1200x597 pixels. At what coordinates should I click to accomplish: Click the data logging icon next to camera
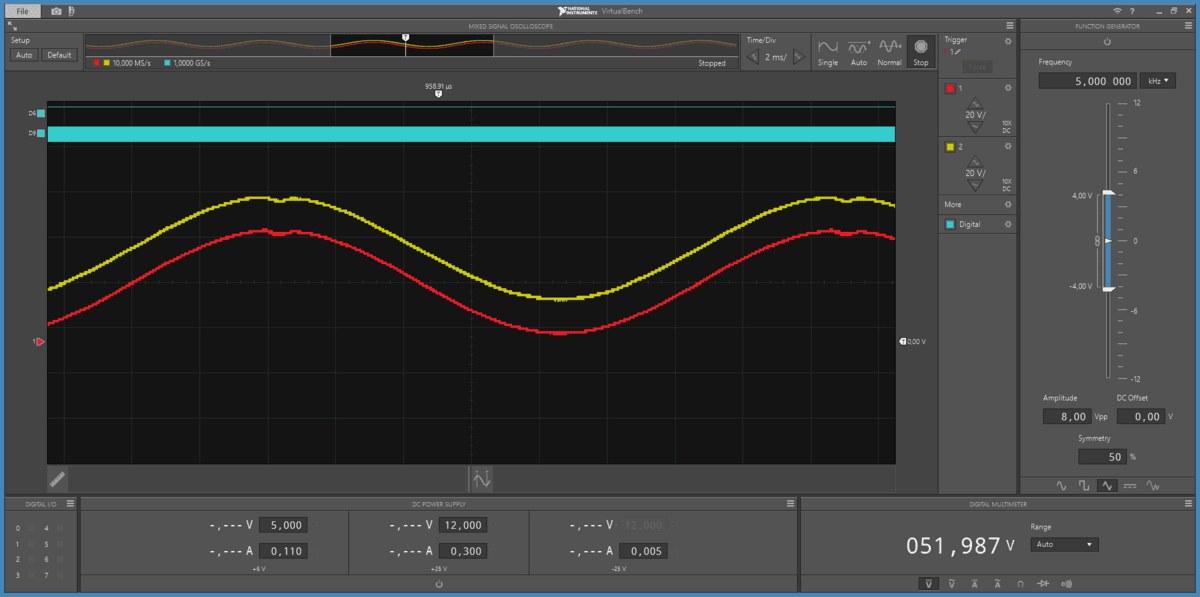71,10
